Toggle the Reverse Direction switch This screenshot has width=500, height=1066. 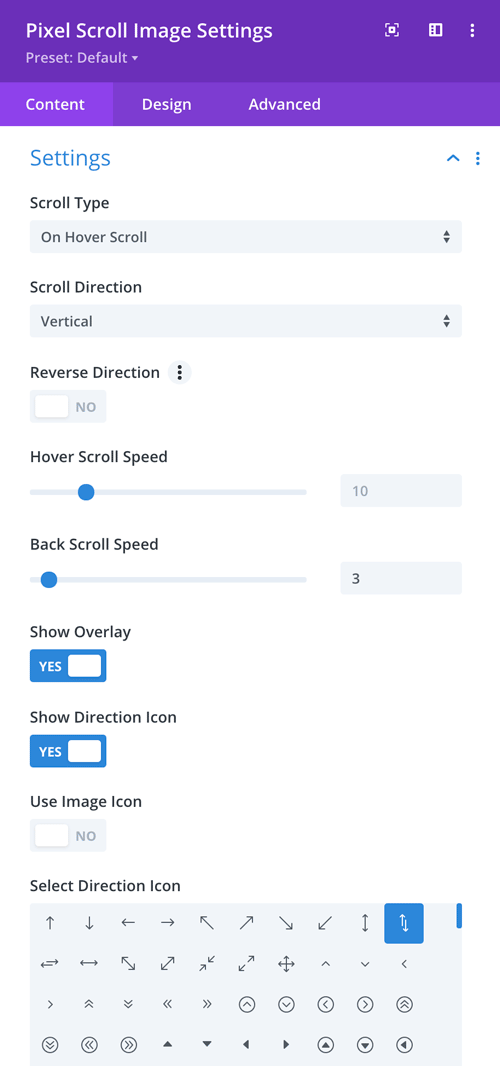(68, 407)
